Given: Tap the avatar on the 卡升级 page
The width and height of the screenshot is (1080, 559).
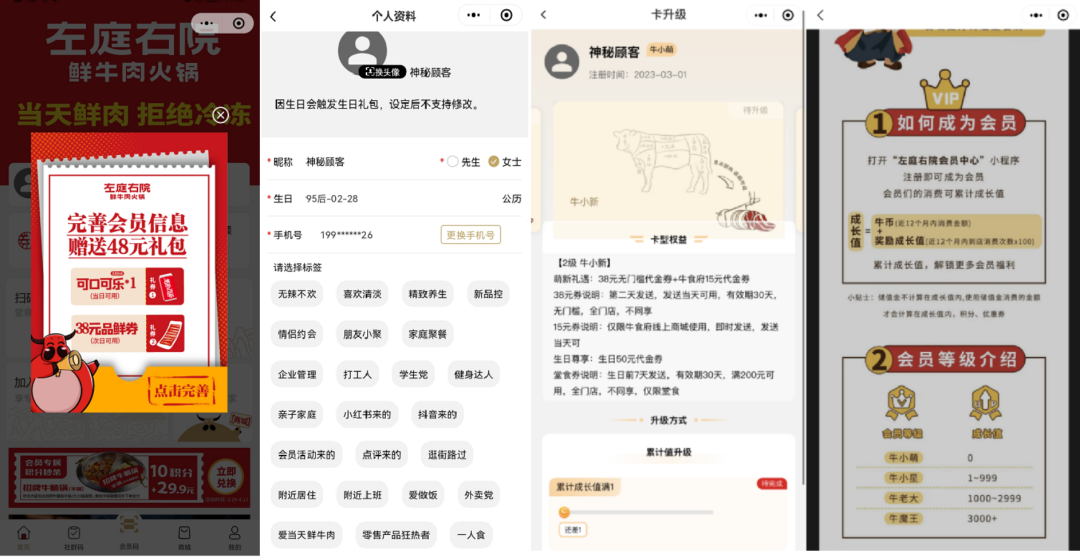Looking at the screenshot, I should coord(561,61).
